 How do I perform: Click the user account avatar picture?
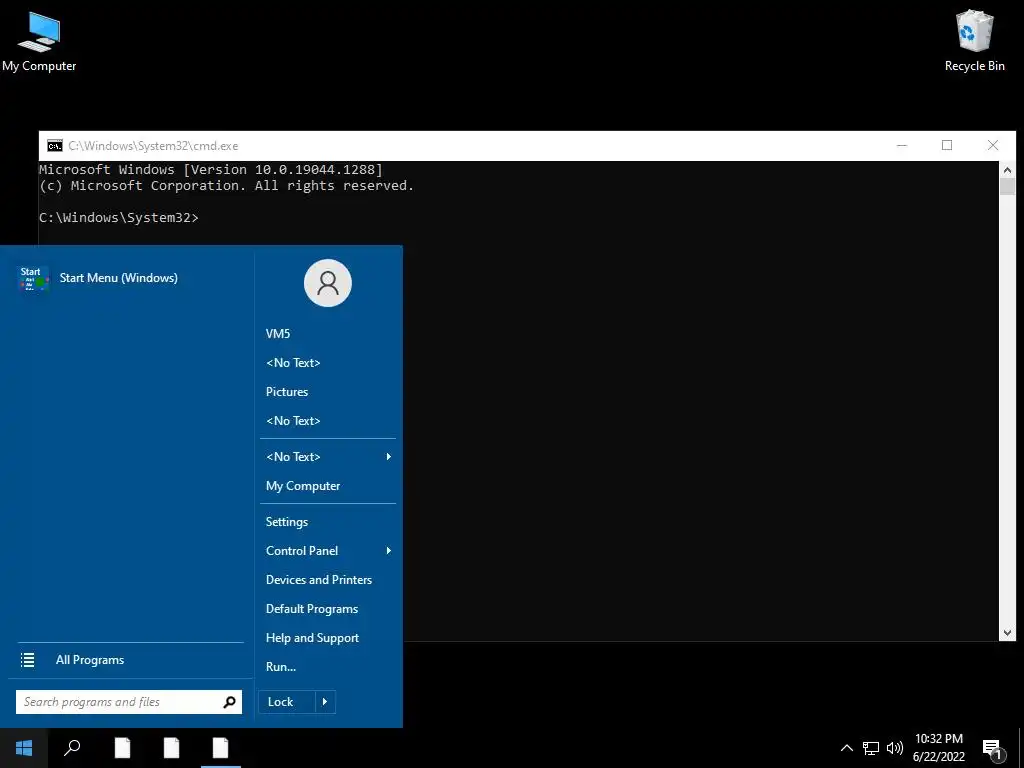328,283
